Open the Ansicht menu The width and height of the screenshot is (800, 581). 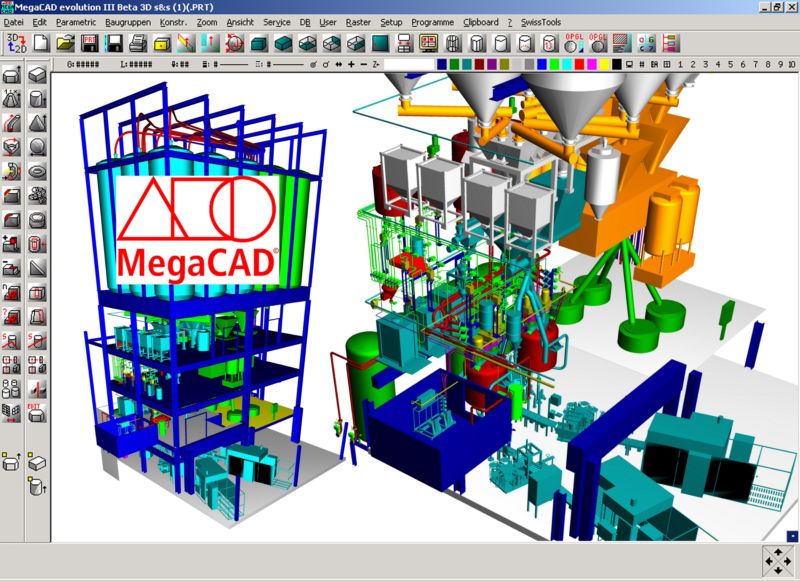[x=239, y=21]
